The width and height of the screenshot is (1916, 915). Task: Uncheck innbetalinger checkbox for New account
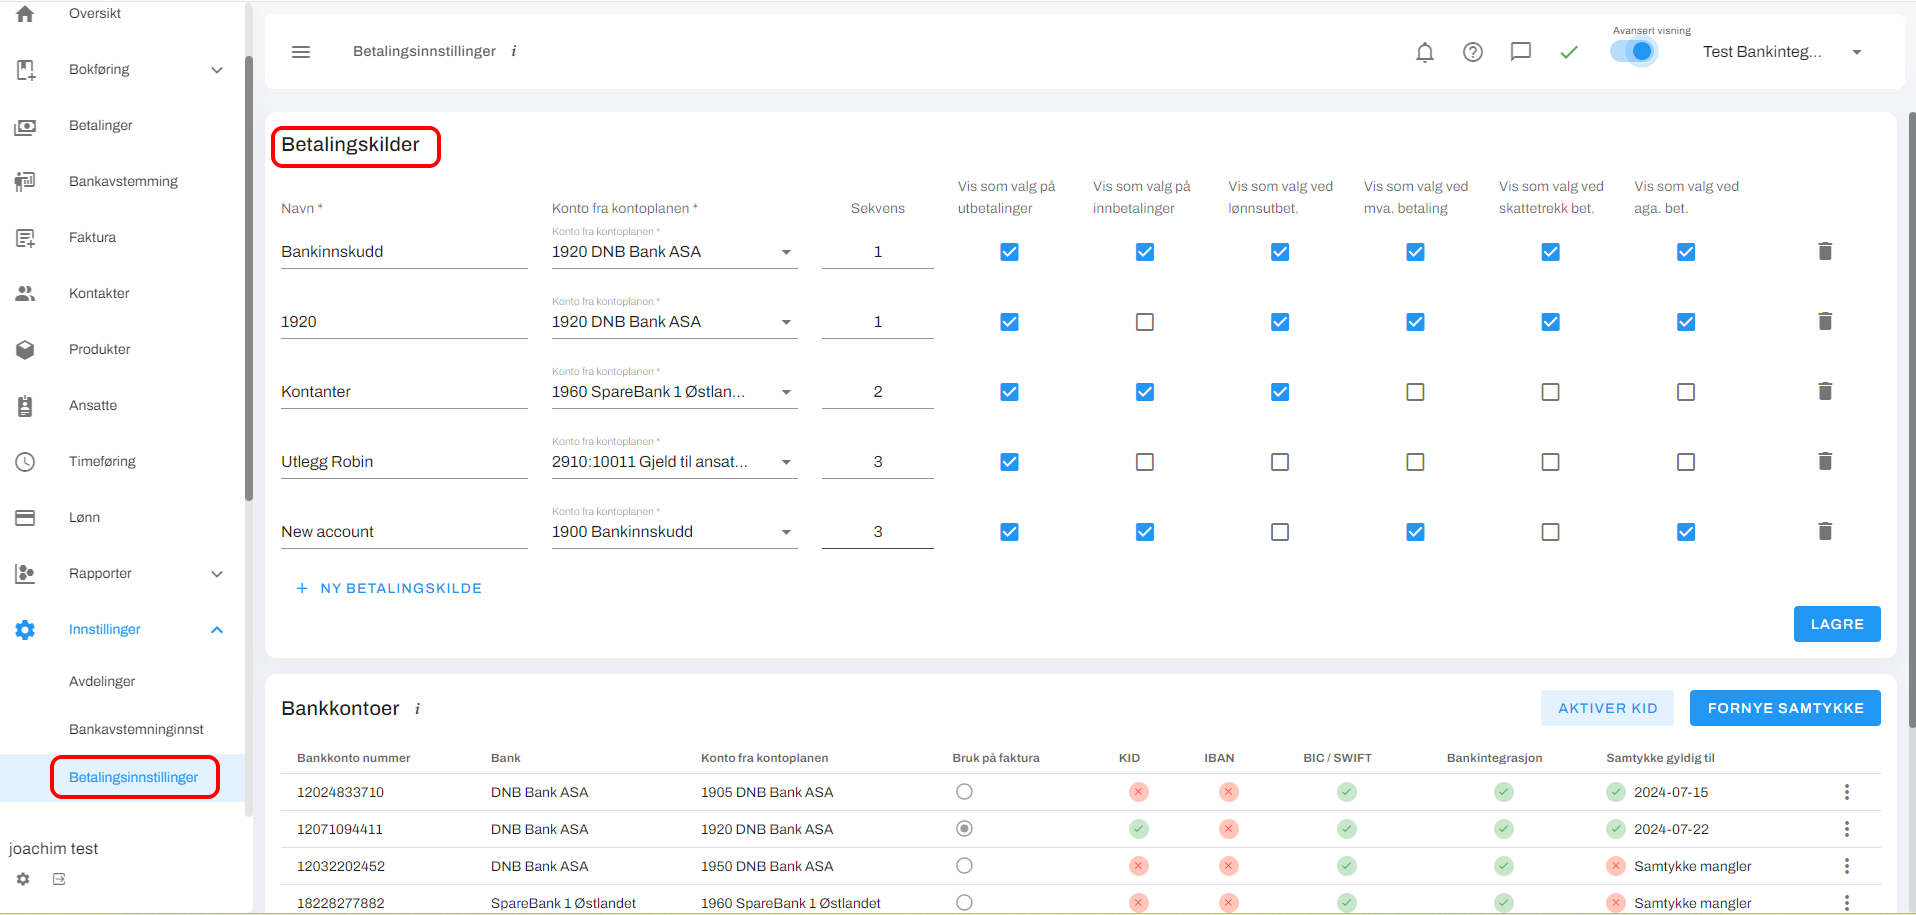(1145, 532)
